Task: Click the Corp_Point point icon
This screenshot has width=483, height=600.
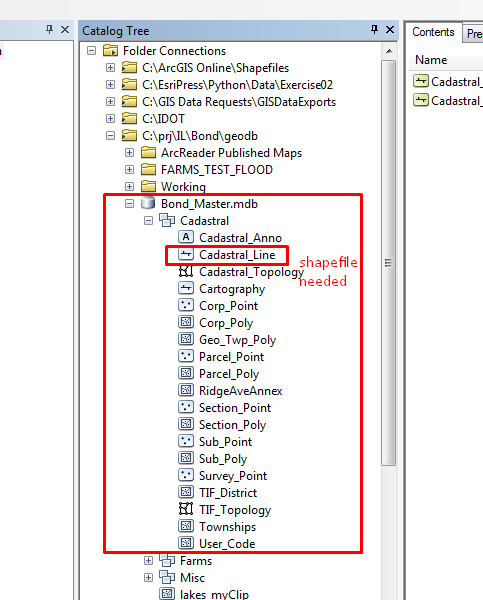Action: 186,305
